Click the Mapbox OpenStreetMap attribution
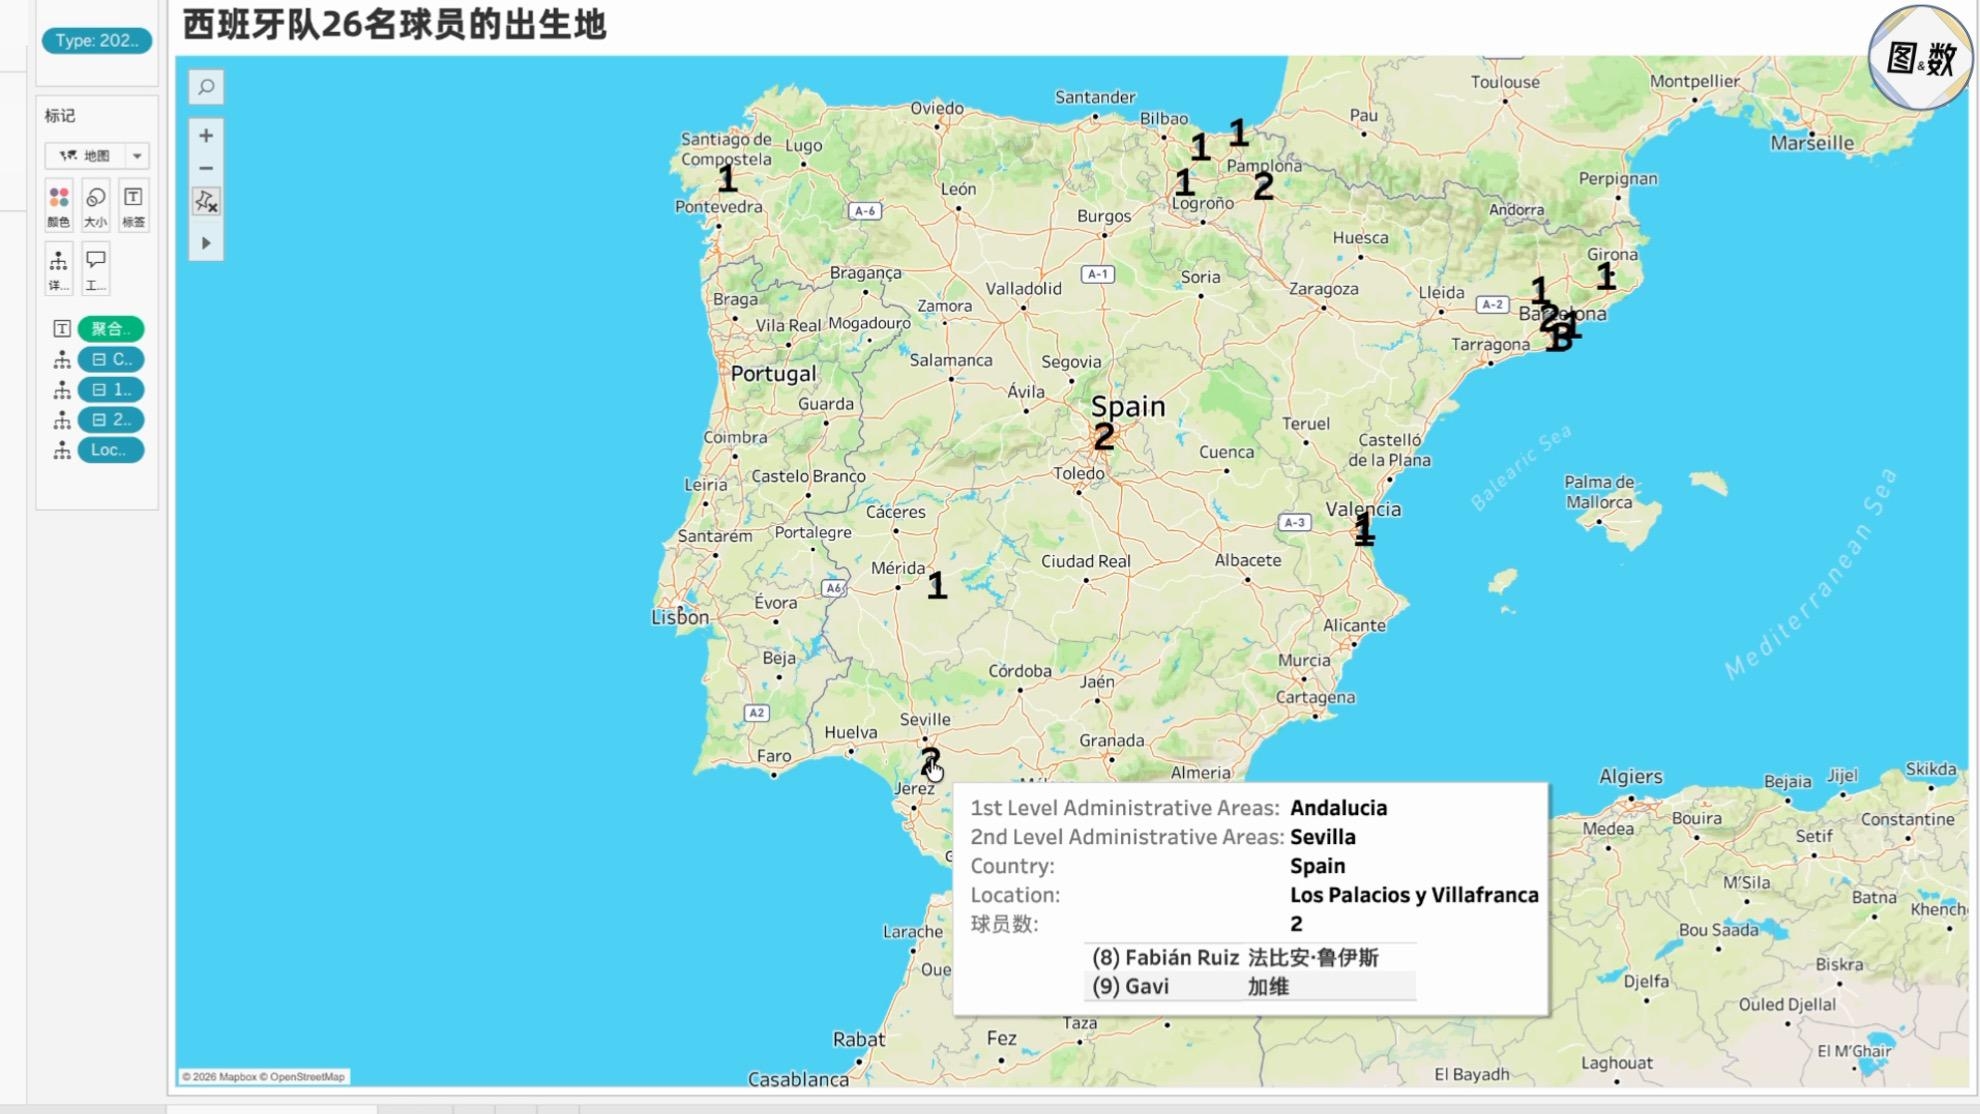The width and height of the screenshot is (1980, 1114). [264, 1077]
